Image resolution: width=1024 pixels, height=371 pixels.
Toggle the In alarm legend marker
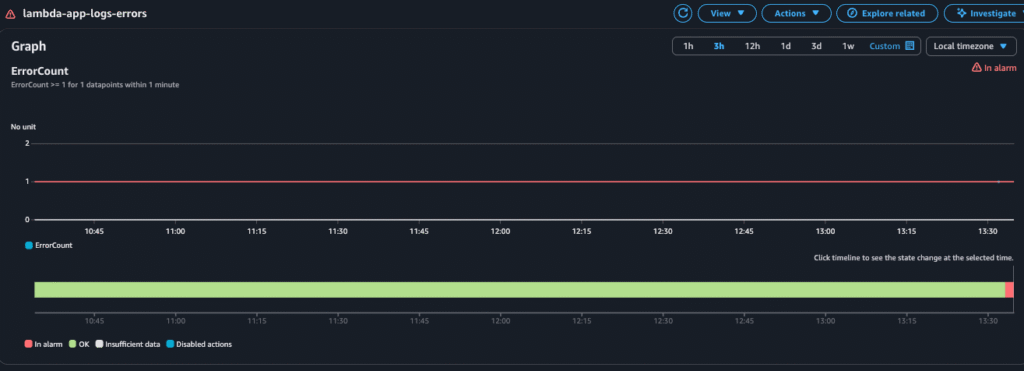[28, 344]
